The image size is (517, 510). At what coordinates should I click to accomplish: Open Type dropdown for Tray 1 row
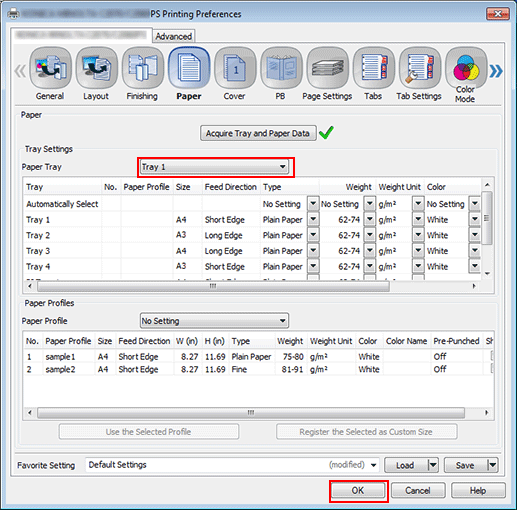tap(313, 220)
